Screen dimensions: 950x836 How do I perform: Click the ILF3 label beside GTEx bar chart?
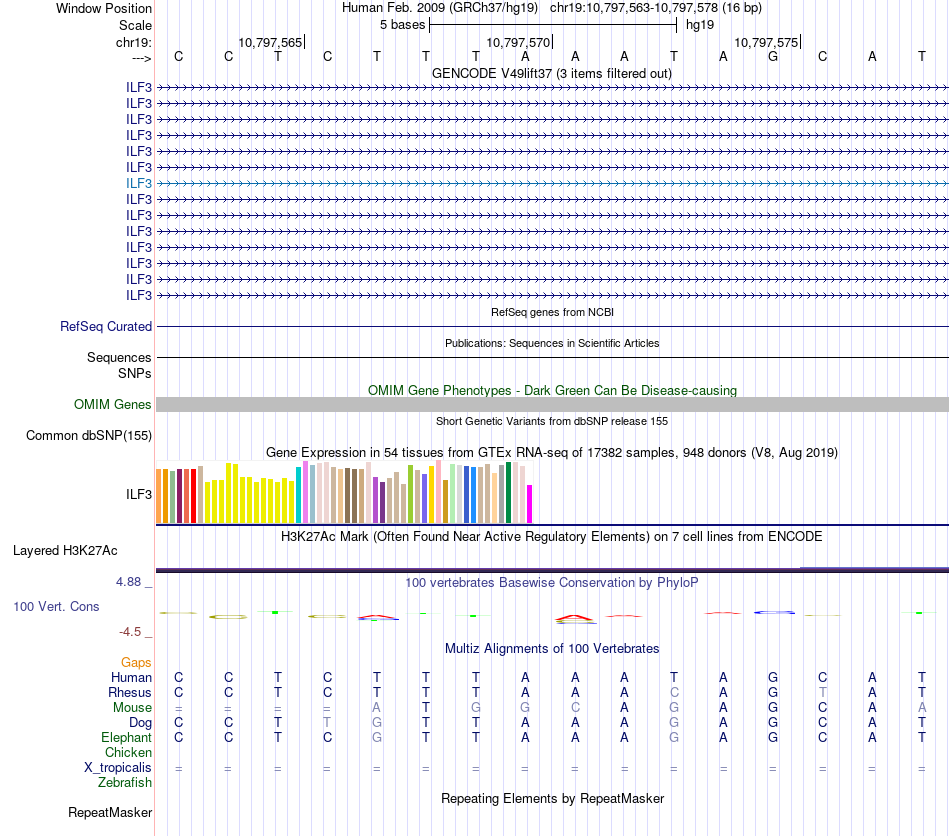(139, 494)
